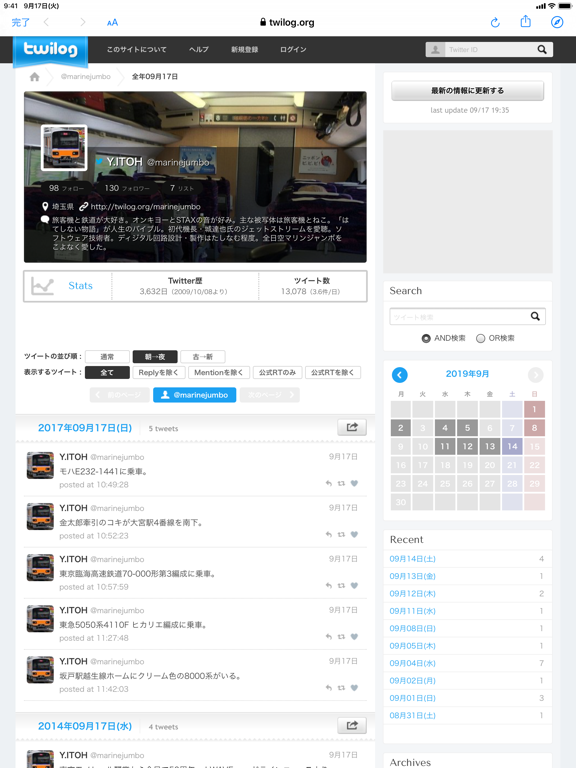Open recent entry 08月31日(土)
This screenshot has height=768, width=576.
tap(412, 715)
